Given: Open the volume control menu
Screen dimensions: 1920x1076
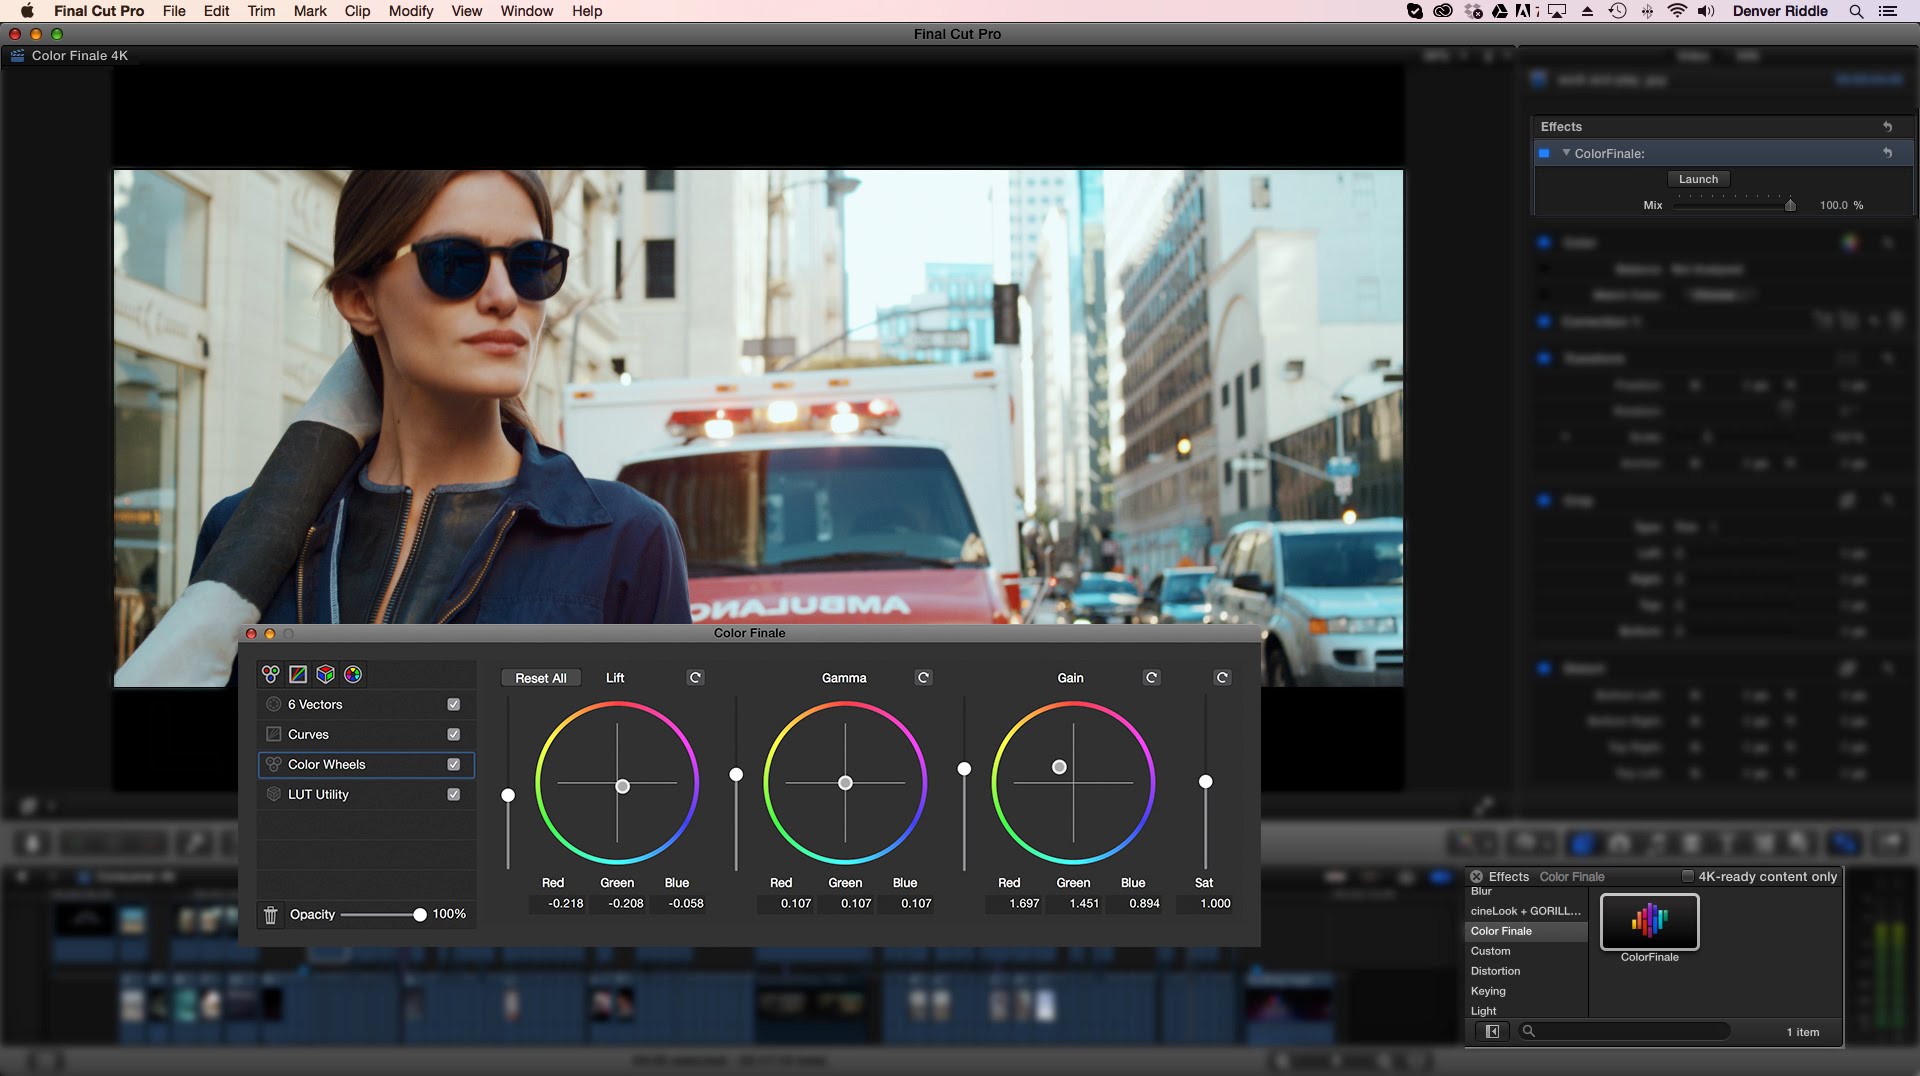Looking at the screenshot, I should click(x=1706, y=11).
